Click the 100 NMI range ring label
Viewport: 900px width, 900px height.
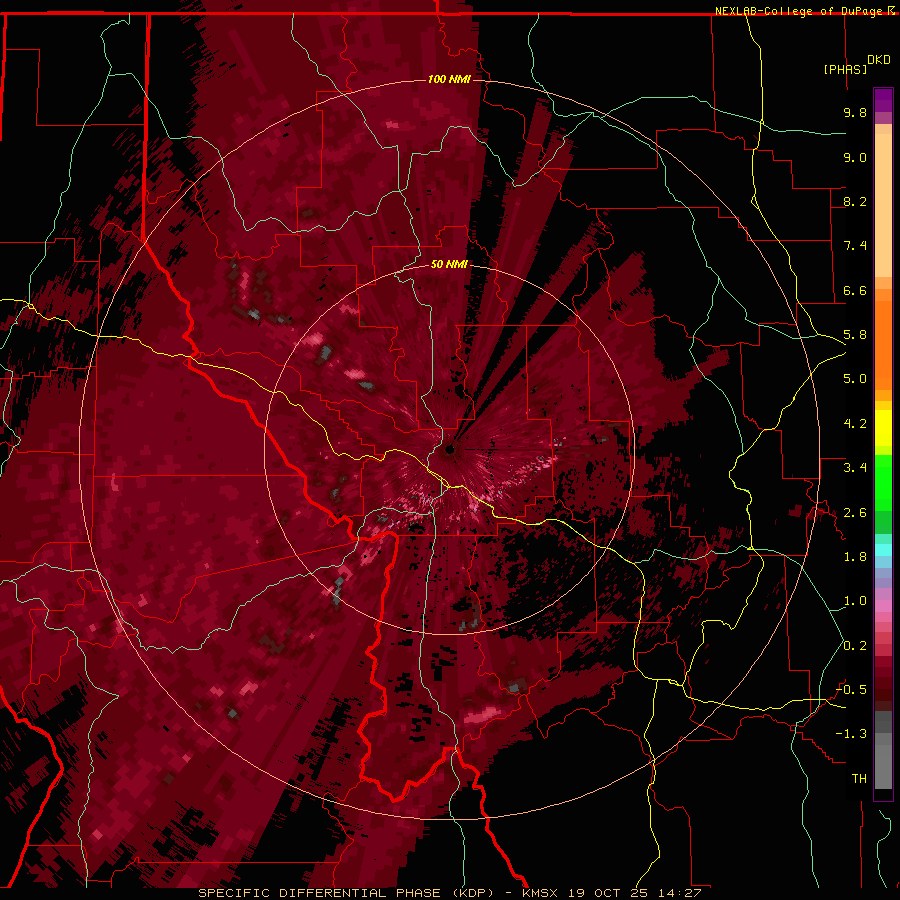tap(448, 79)
